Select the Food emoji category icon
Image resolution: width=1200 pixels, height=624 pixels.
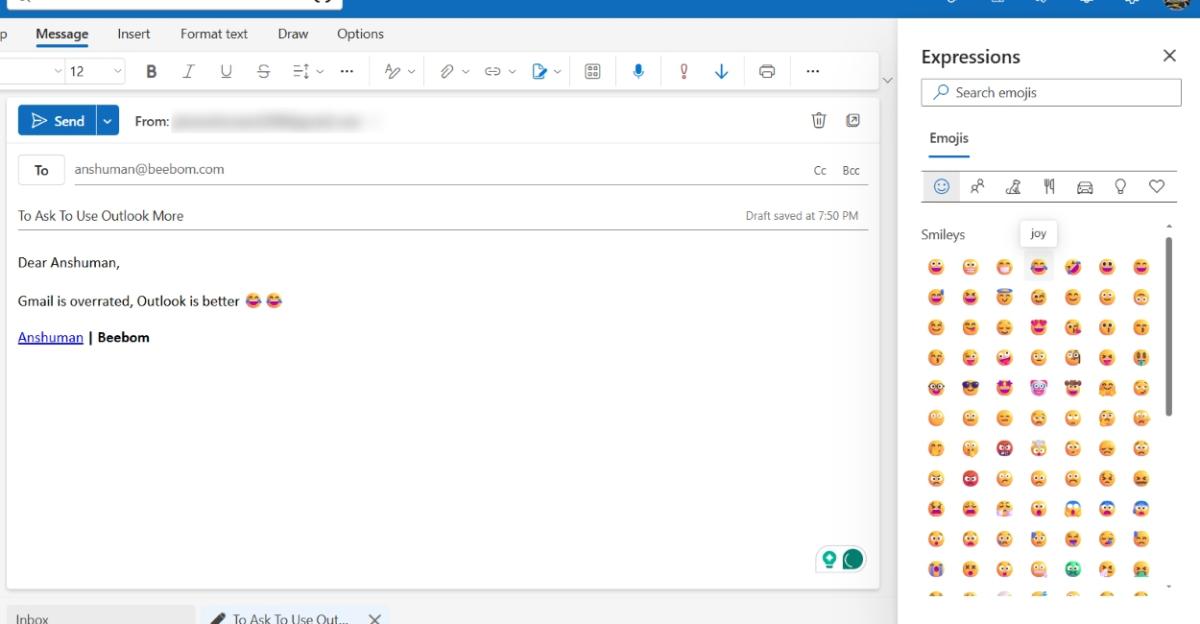pos(1049,186)
